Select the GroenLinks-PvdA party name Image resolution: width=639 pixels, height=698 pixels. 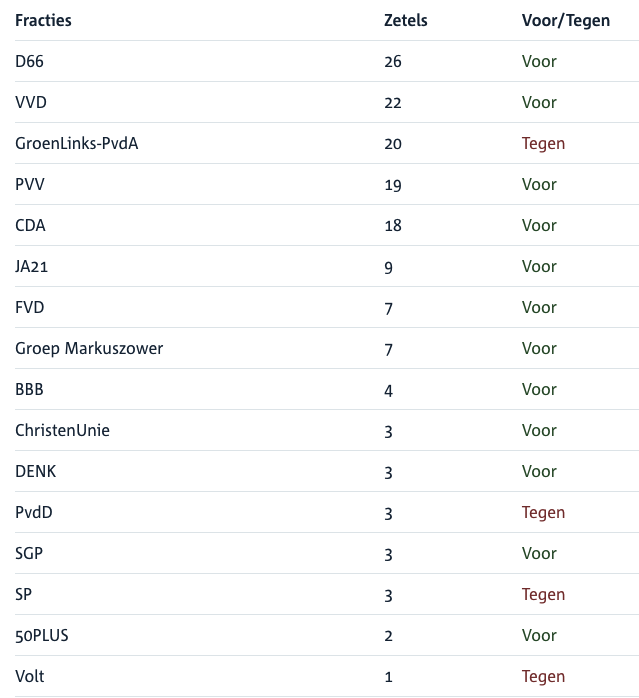click(x=76, y=143)
